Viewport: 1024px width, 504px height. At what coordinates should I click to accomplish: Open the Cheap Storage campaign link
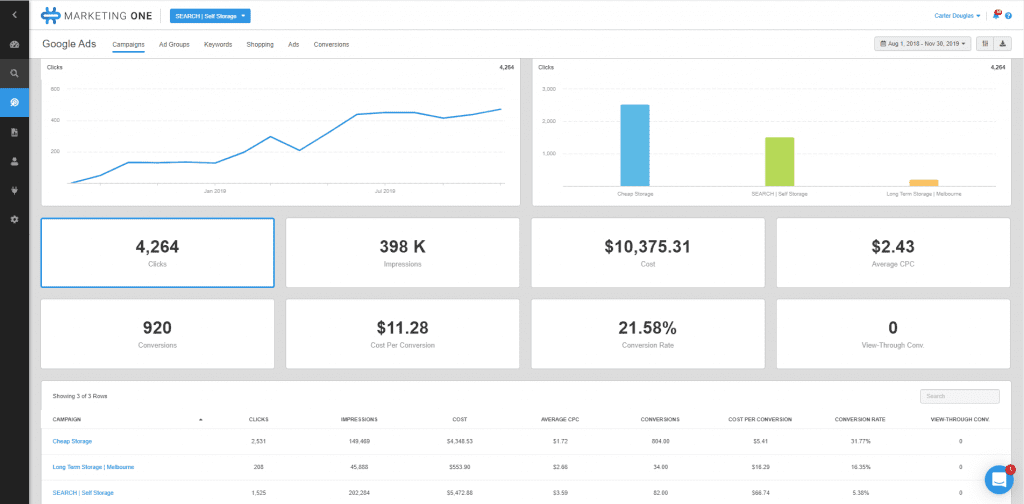(x=72, y=441)
